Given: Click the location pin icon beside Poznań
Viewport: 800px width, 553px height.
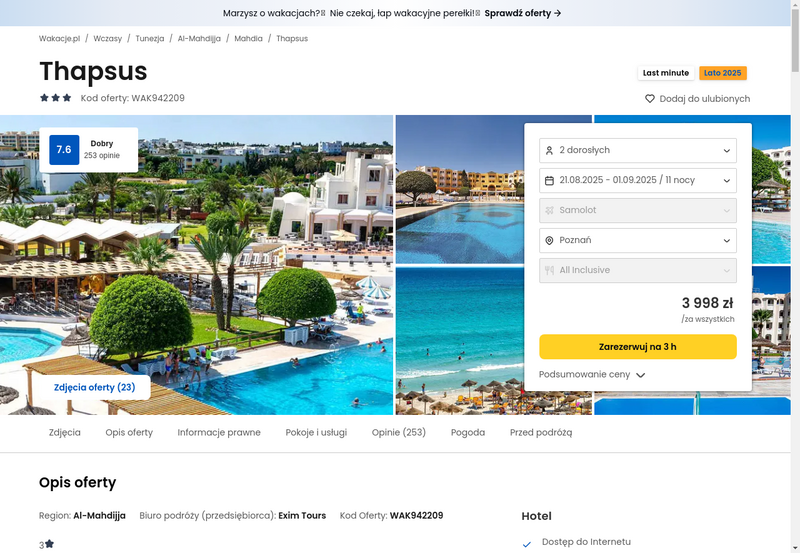Looking at the screenshot, I should (549, 240).
